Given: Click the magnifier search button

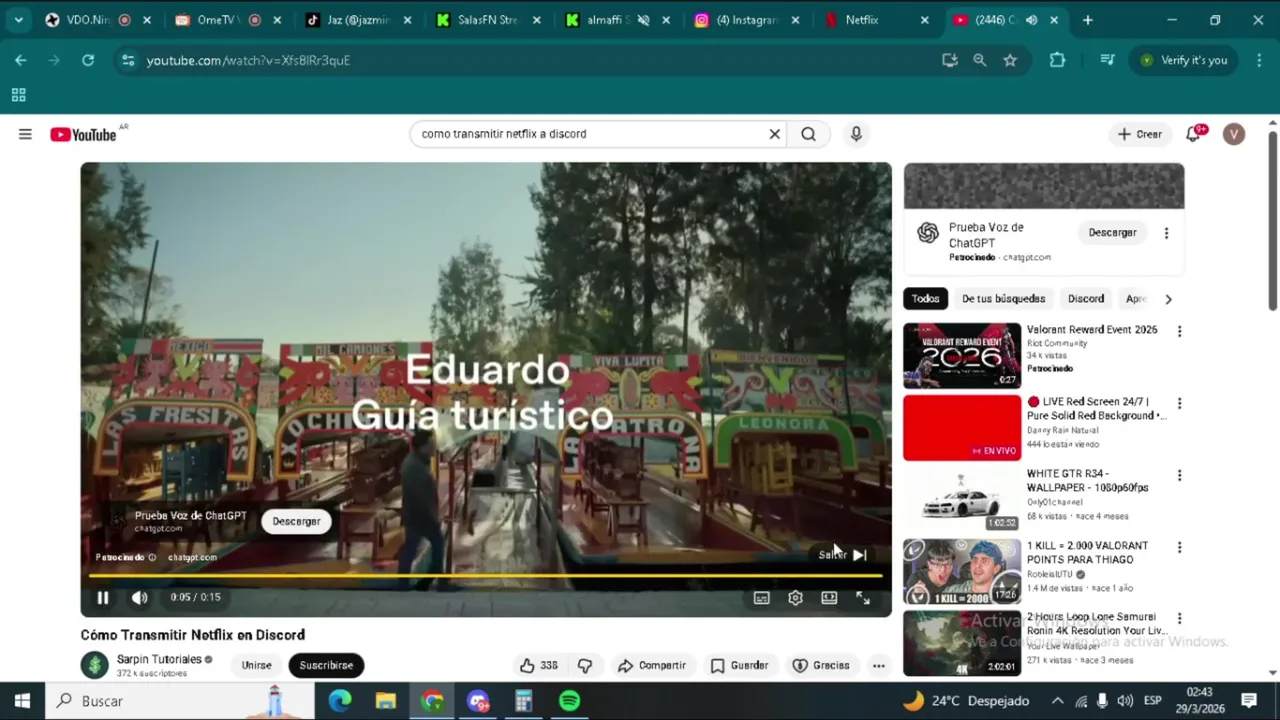Looking at the screenshot, I should [x=808, y=134].
